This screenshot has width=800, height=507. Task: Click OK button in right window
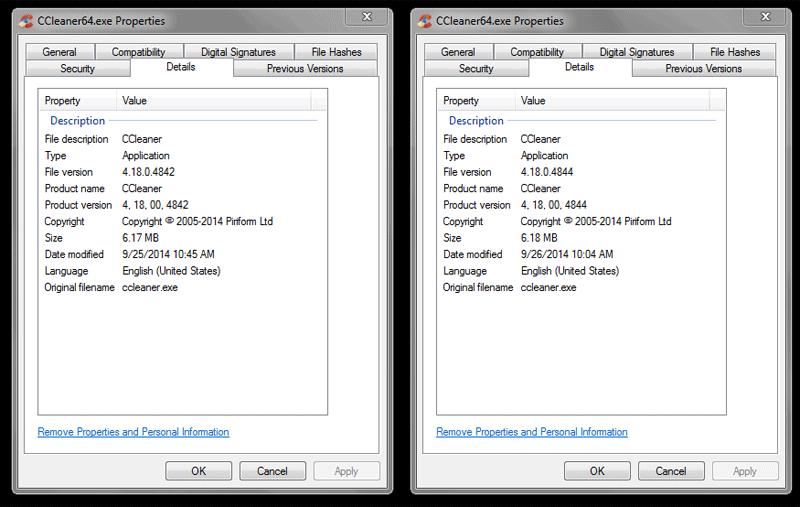click(x=597, y=471)
